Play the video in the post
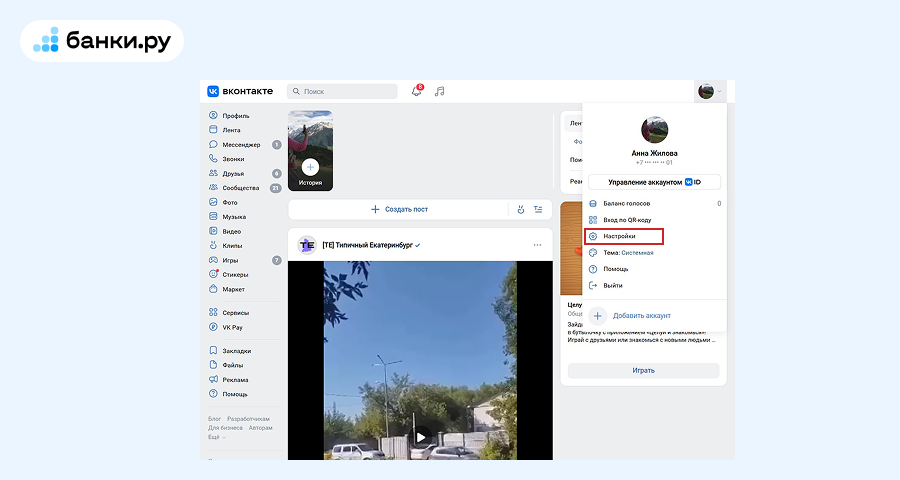 421,438
